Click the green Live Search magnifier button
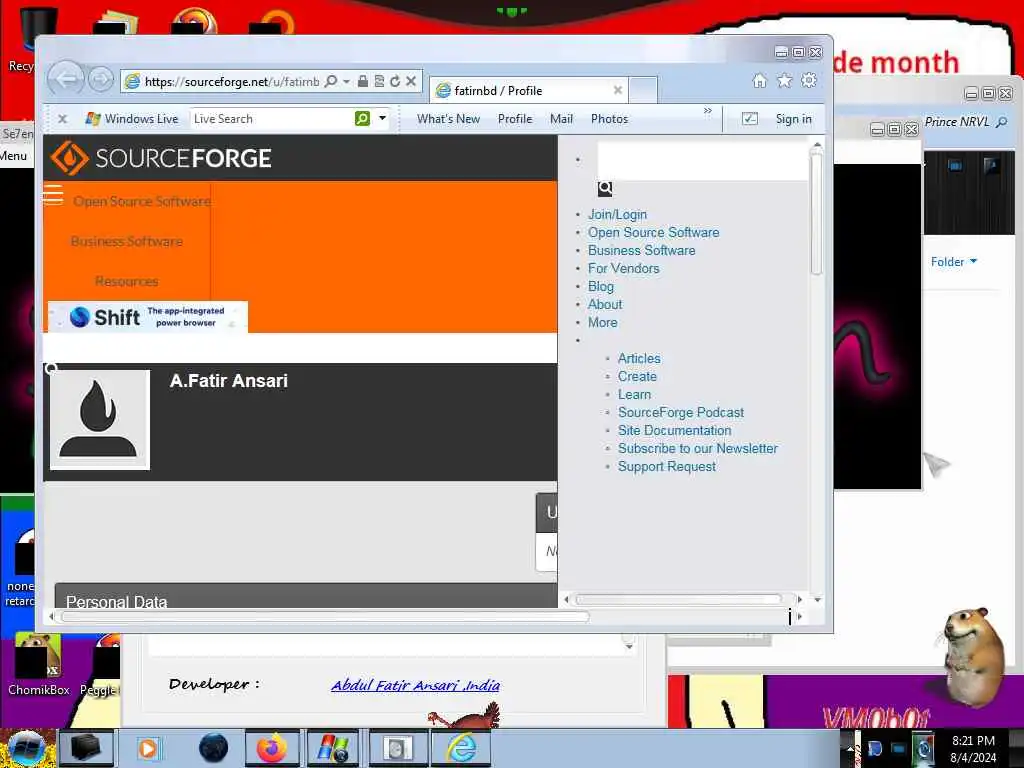 [362, 118]
